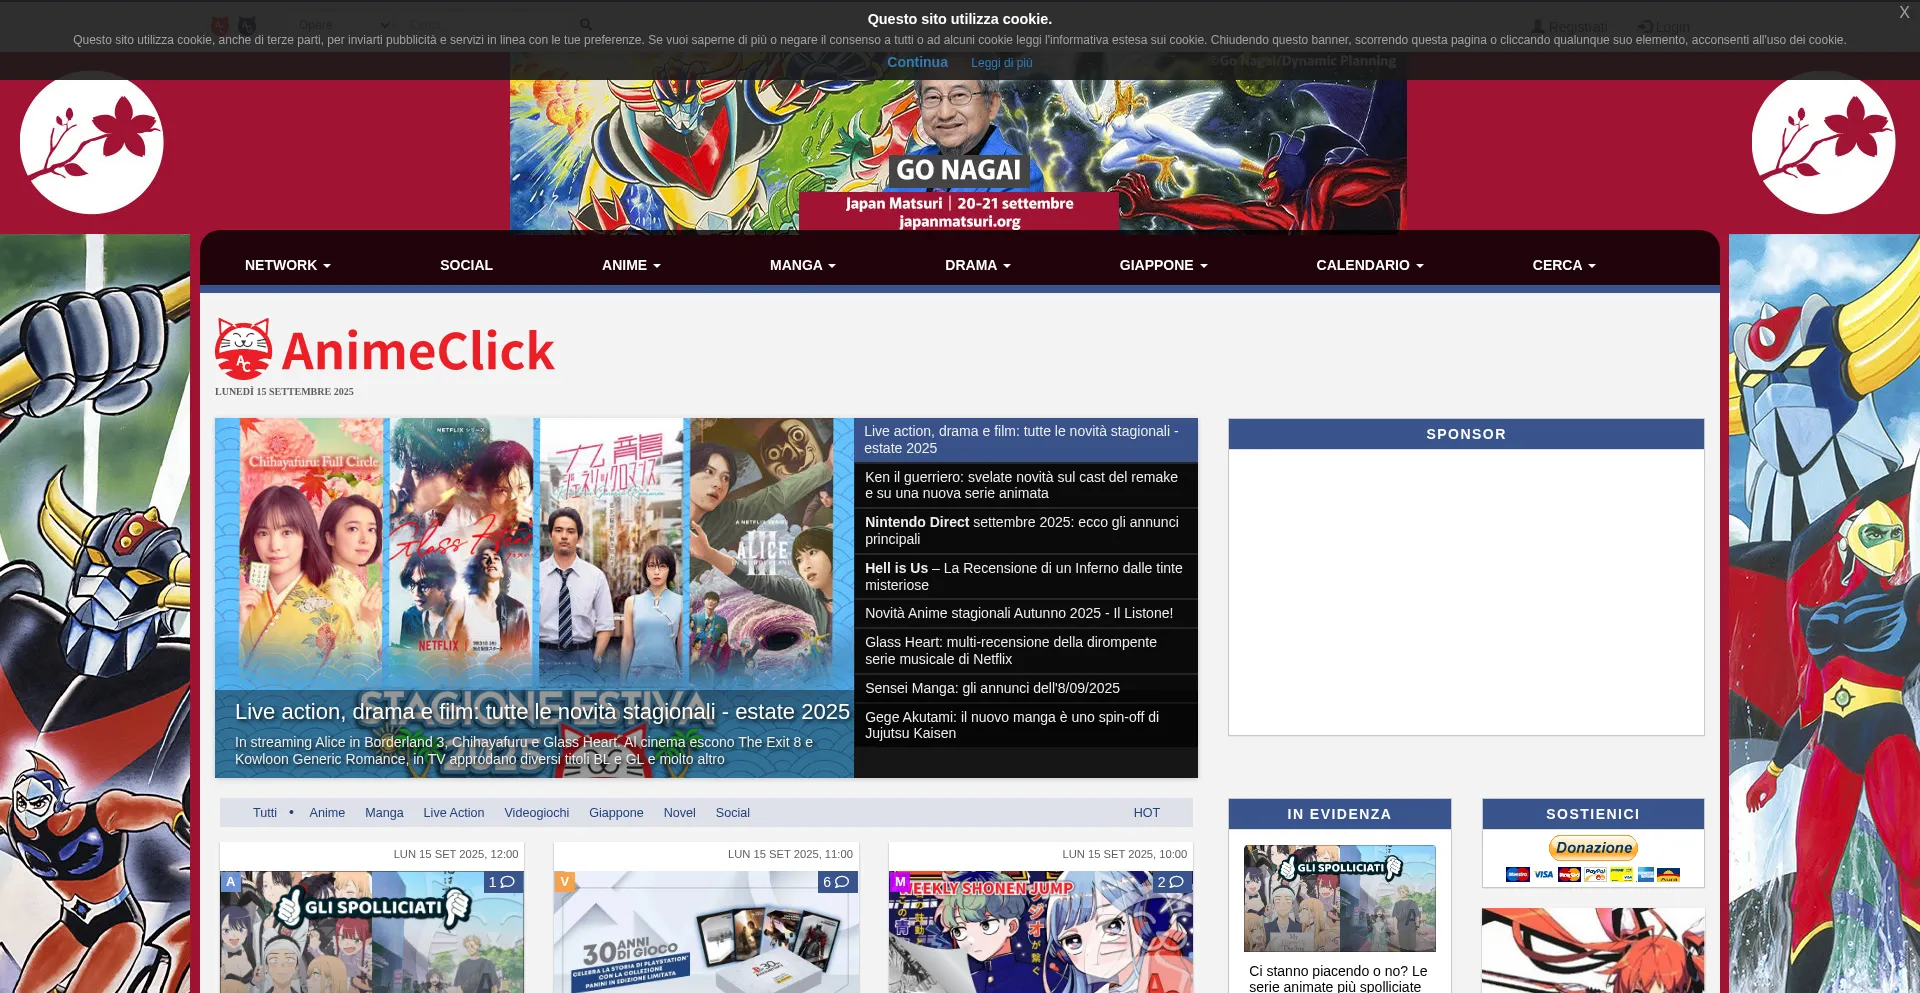Open the Chihayafuru Full Circle poster
The image size is (1920, 993).
312,552
